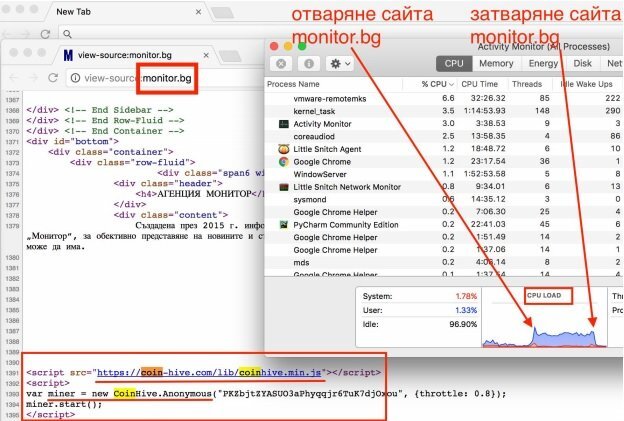Switch to the Energy tab
Viewport: 624px width, 421px height.
point(543,64)
